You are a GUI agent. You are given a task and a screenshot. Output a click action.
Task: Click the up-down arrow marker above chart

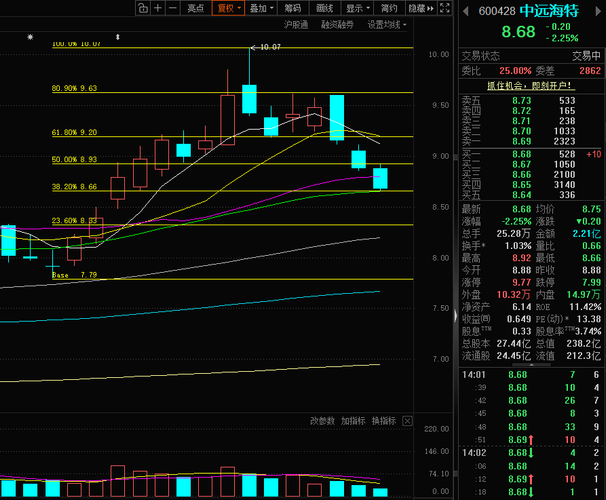[x=118, y=37]
